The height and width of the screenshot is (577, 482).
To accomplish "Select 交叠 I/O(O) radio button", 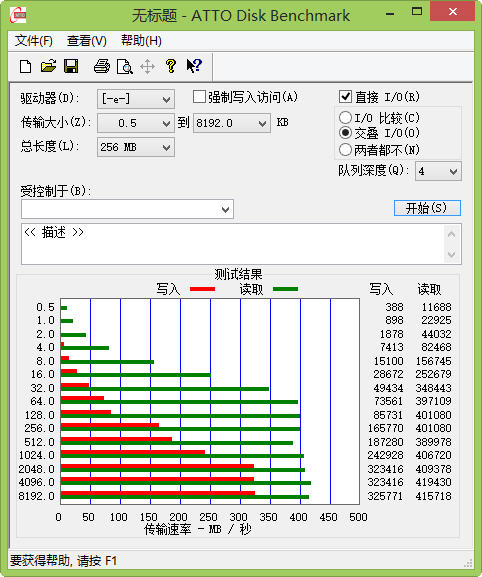I will [x=345, y=132].
